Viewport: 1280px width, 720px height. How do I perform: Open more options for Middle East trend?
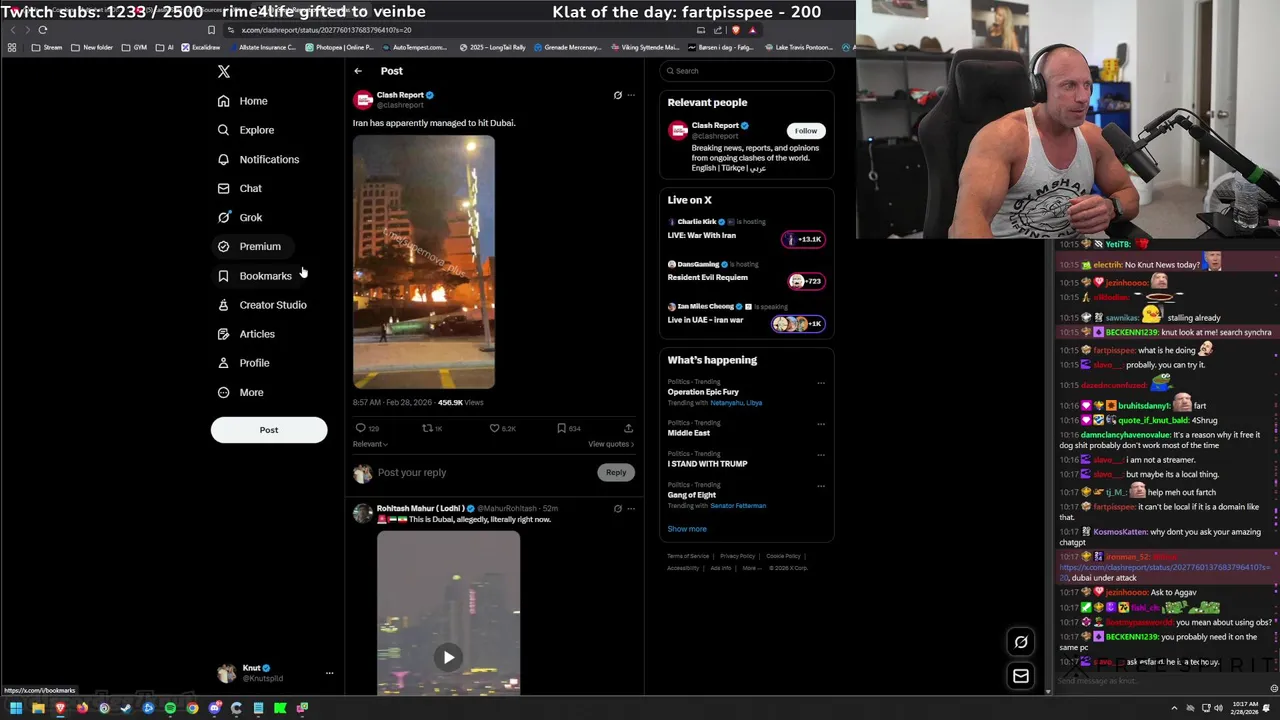coord(821,423)
